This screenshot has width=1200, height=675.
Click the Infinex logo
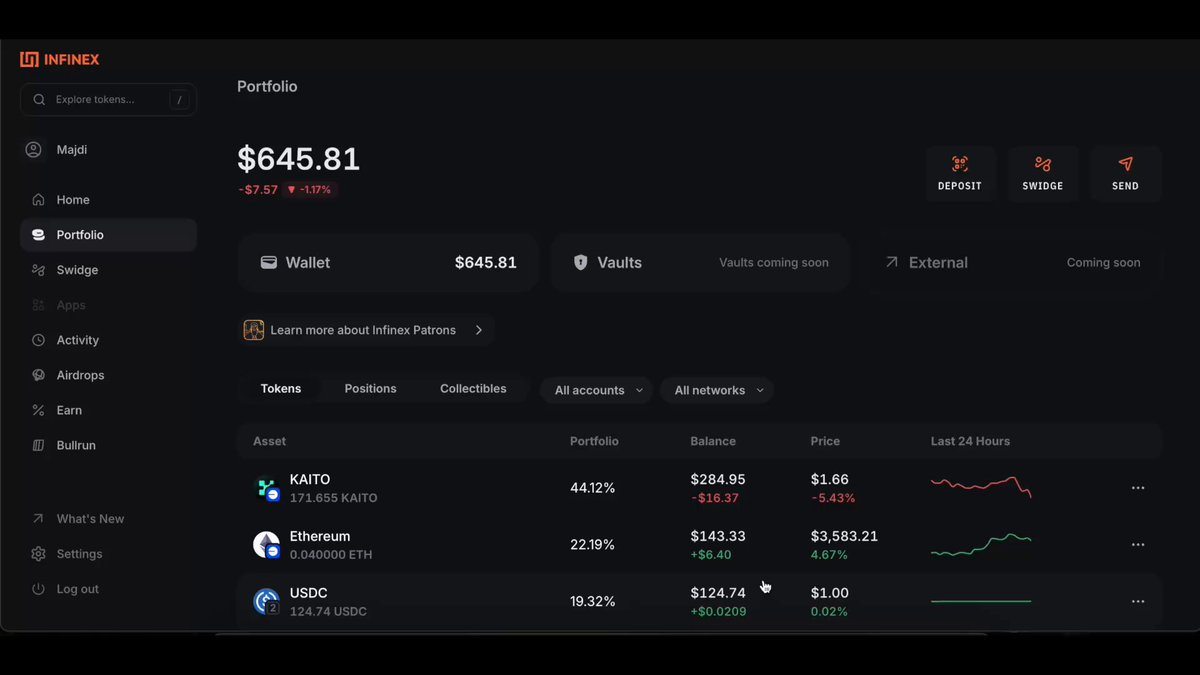[x=60, y=59]
